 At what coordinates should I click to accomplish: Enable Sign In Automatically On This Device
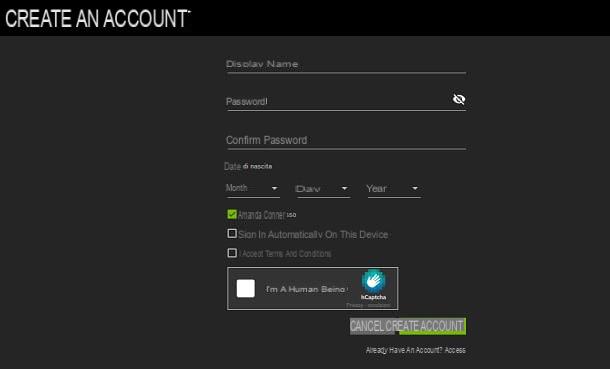[232, 233]
